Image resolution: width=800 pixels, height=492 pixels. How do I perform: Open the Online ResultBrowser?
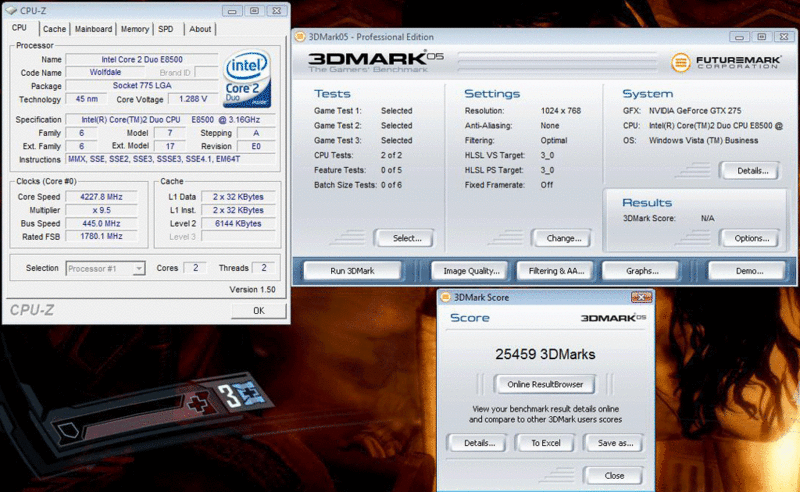(545, 384)
